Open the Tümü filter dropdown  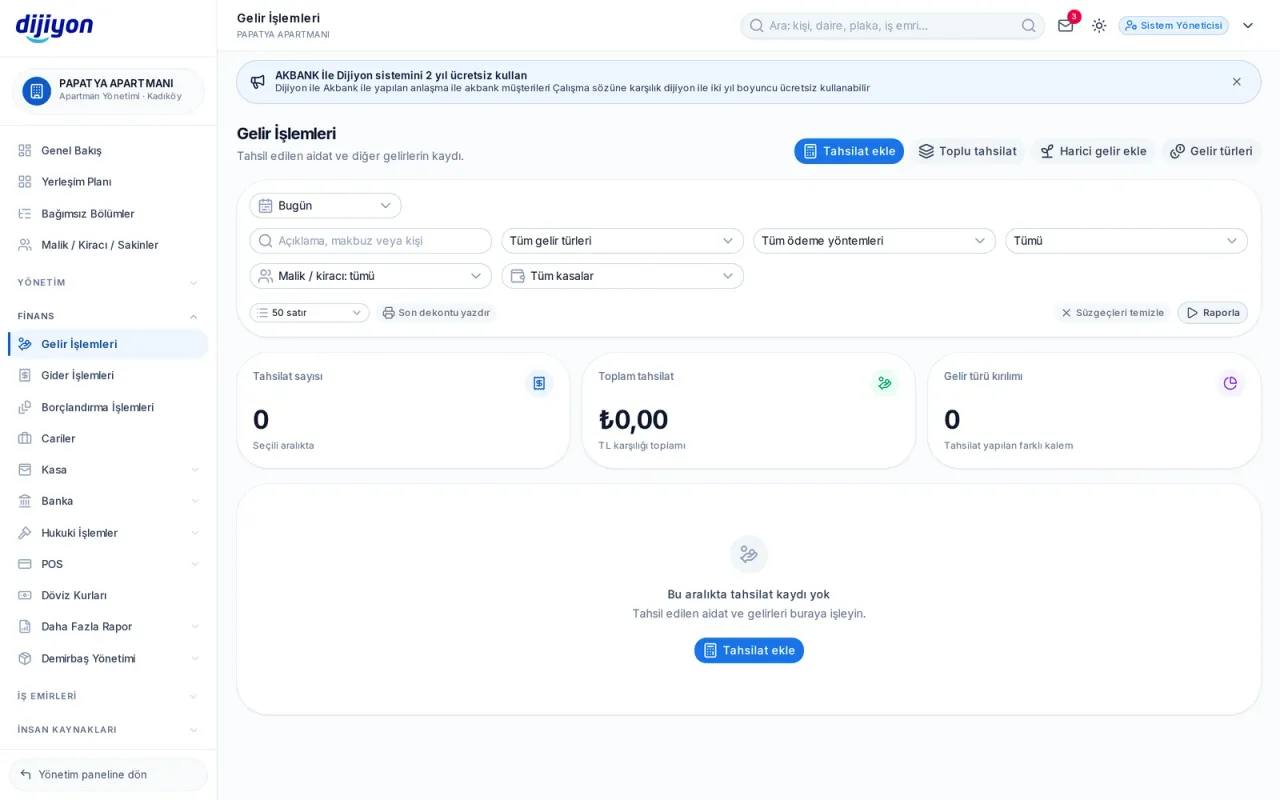[1126, 241]
